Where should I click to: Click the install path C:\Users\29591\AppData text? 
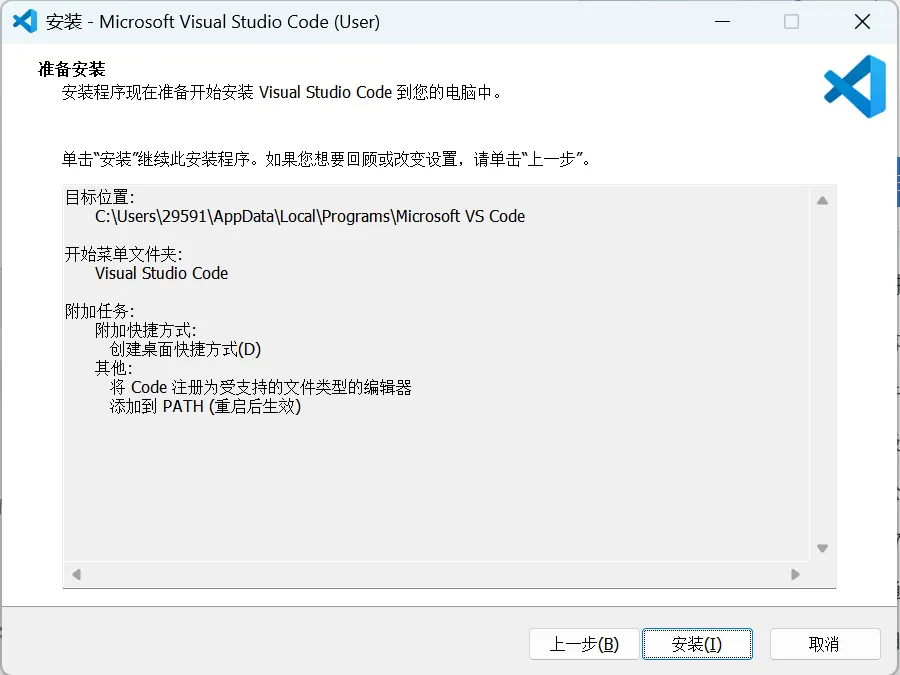click(310, 216)
